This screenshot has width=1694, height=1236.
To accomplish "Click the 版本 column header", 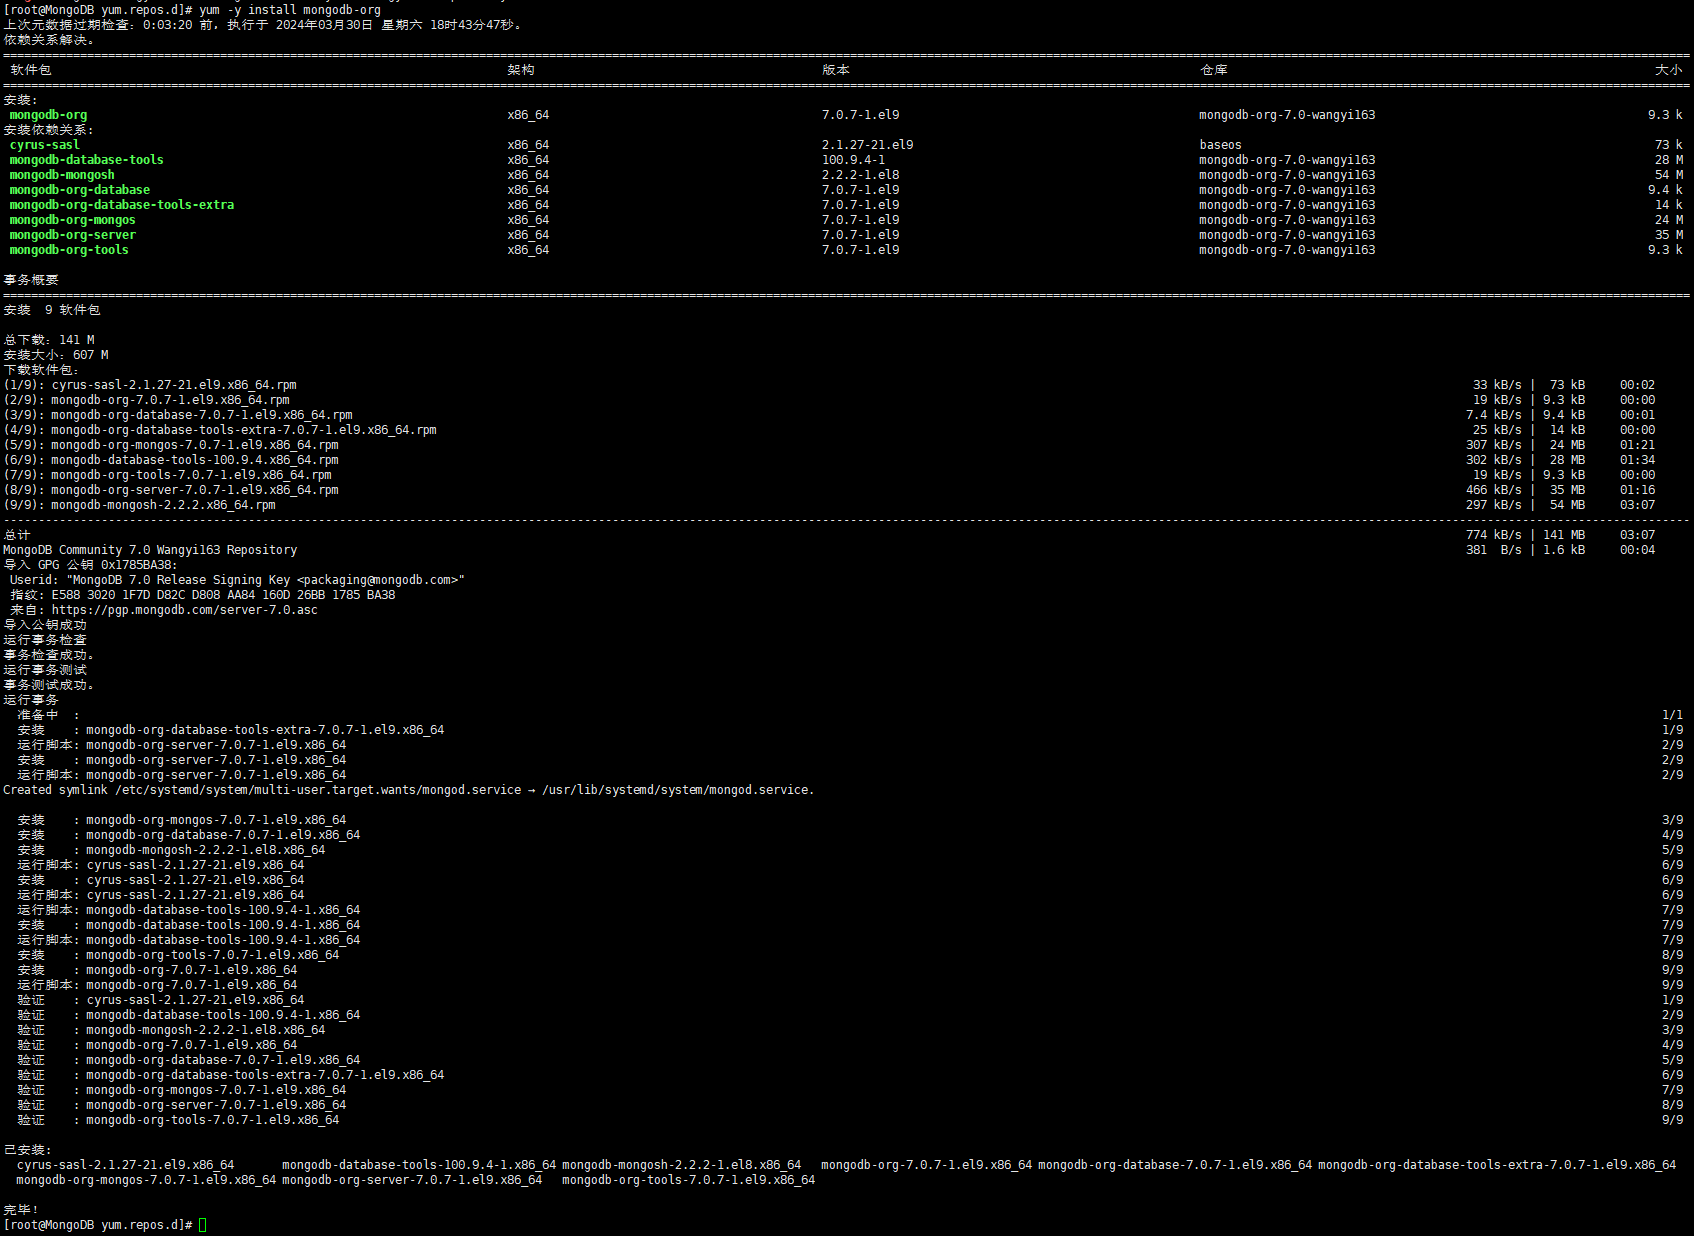I will pos(836,70).
